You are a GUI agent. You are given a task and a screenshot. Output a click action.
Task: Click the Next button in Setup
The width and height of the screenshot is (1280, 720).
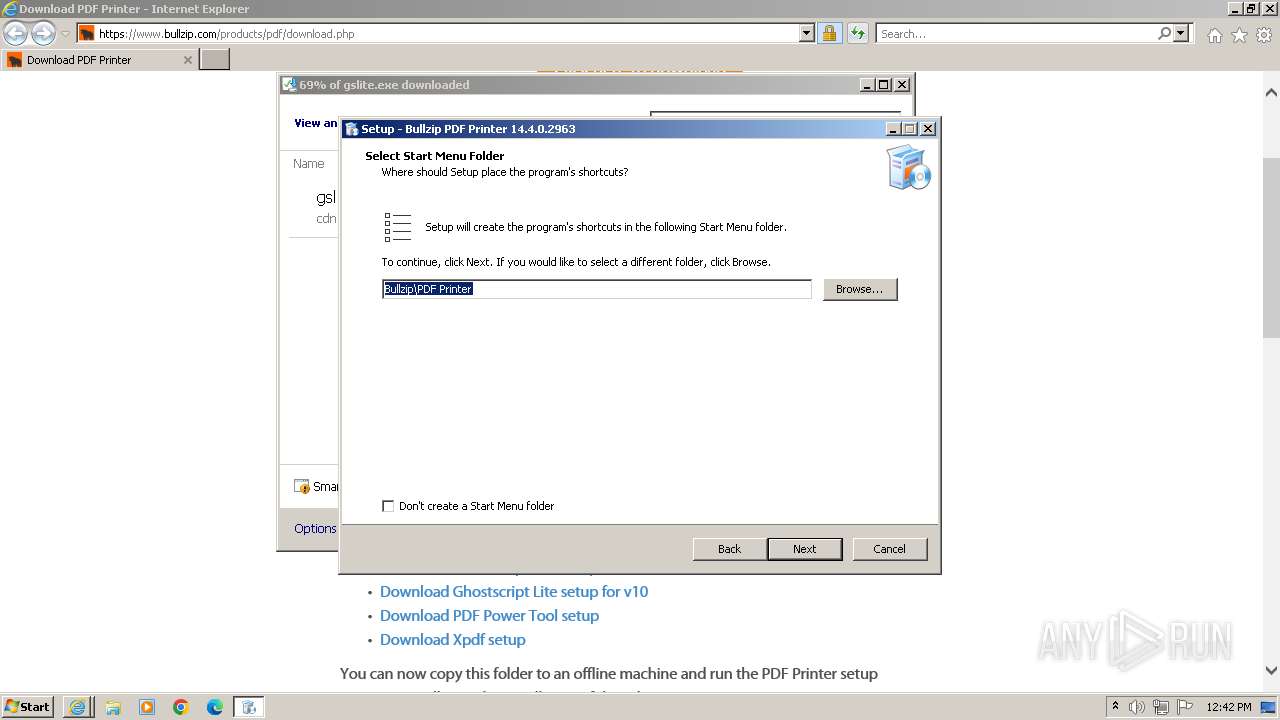(x=805, y=549)
